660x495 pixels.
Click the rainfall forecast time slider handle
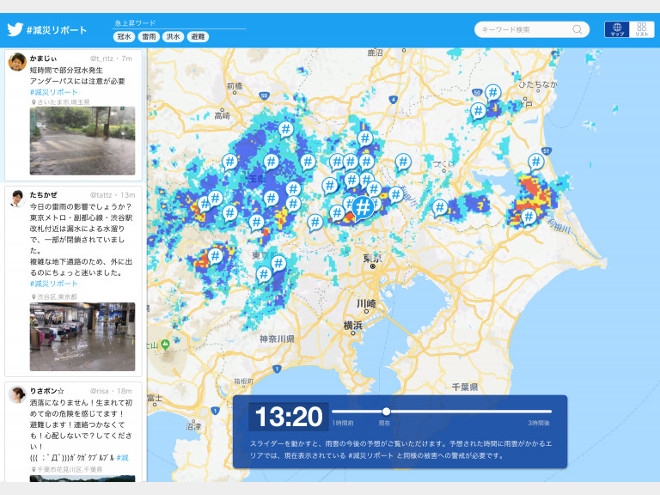386,411
